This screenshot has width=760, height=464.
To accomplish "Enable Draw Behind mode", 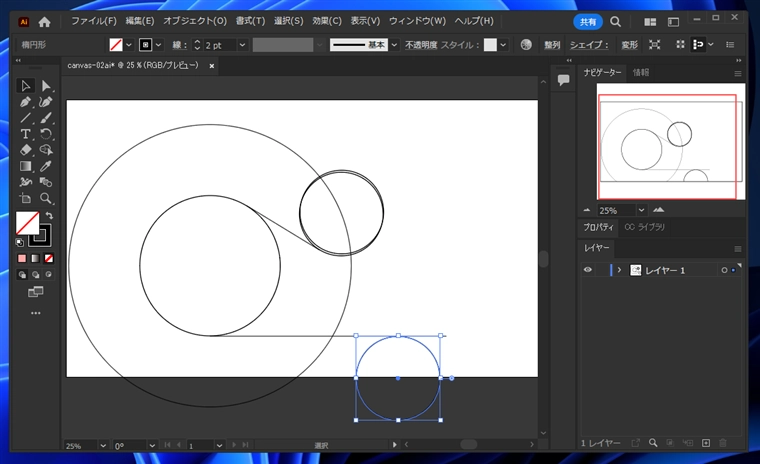I will 35,274.
